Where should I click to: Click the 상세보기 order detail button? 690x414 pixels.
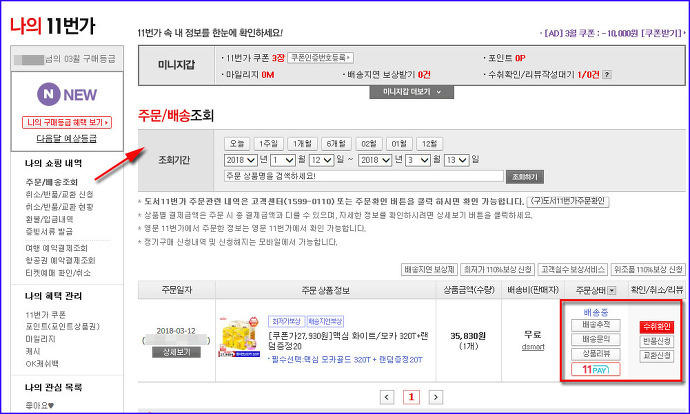tap(176, 352)
